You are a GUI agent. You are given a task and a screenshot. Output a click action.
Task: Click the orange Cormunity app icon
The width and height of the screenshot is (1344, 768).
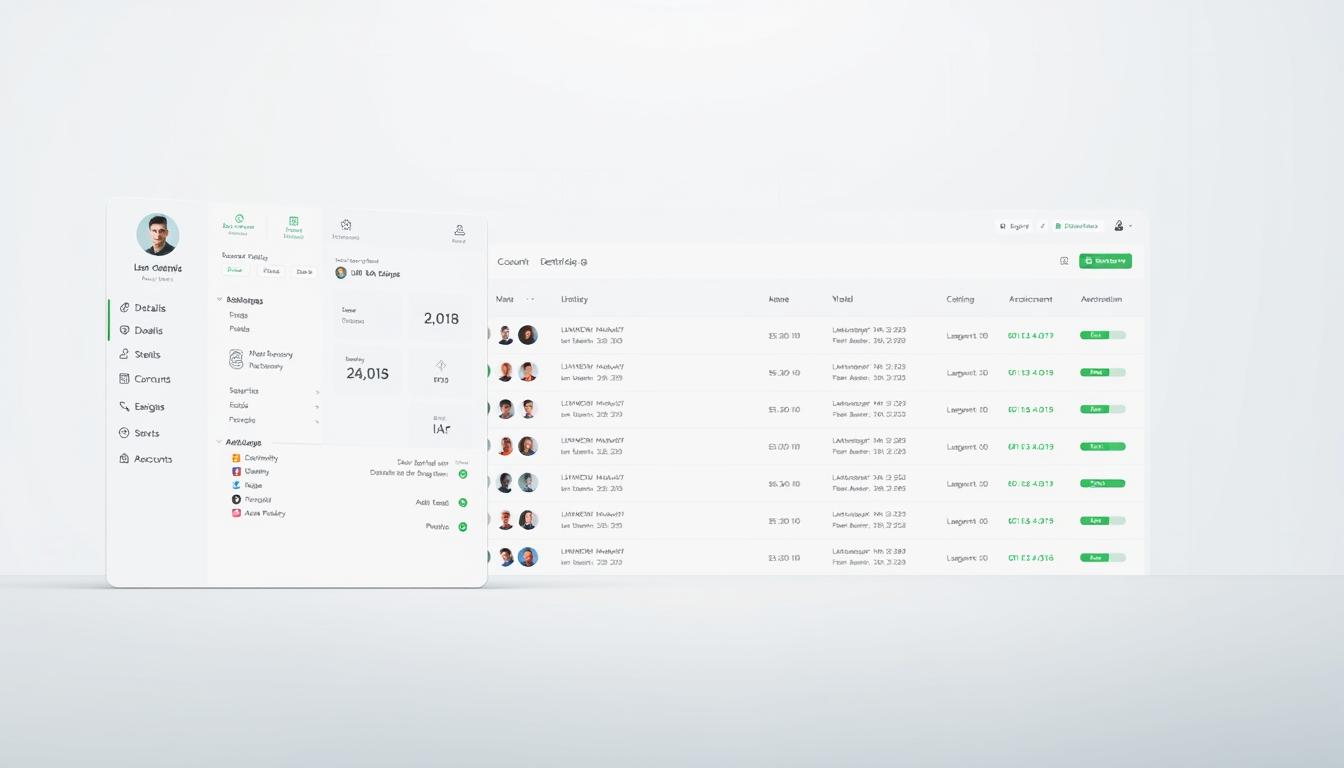pyautogui.click(x=236, y=458)
